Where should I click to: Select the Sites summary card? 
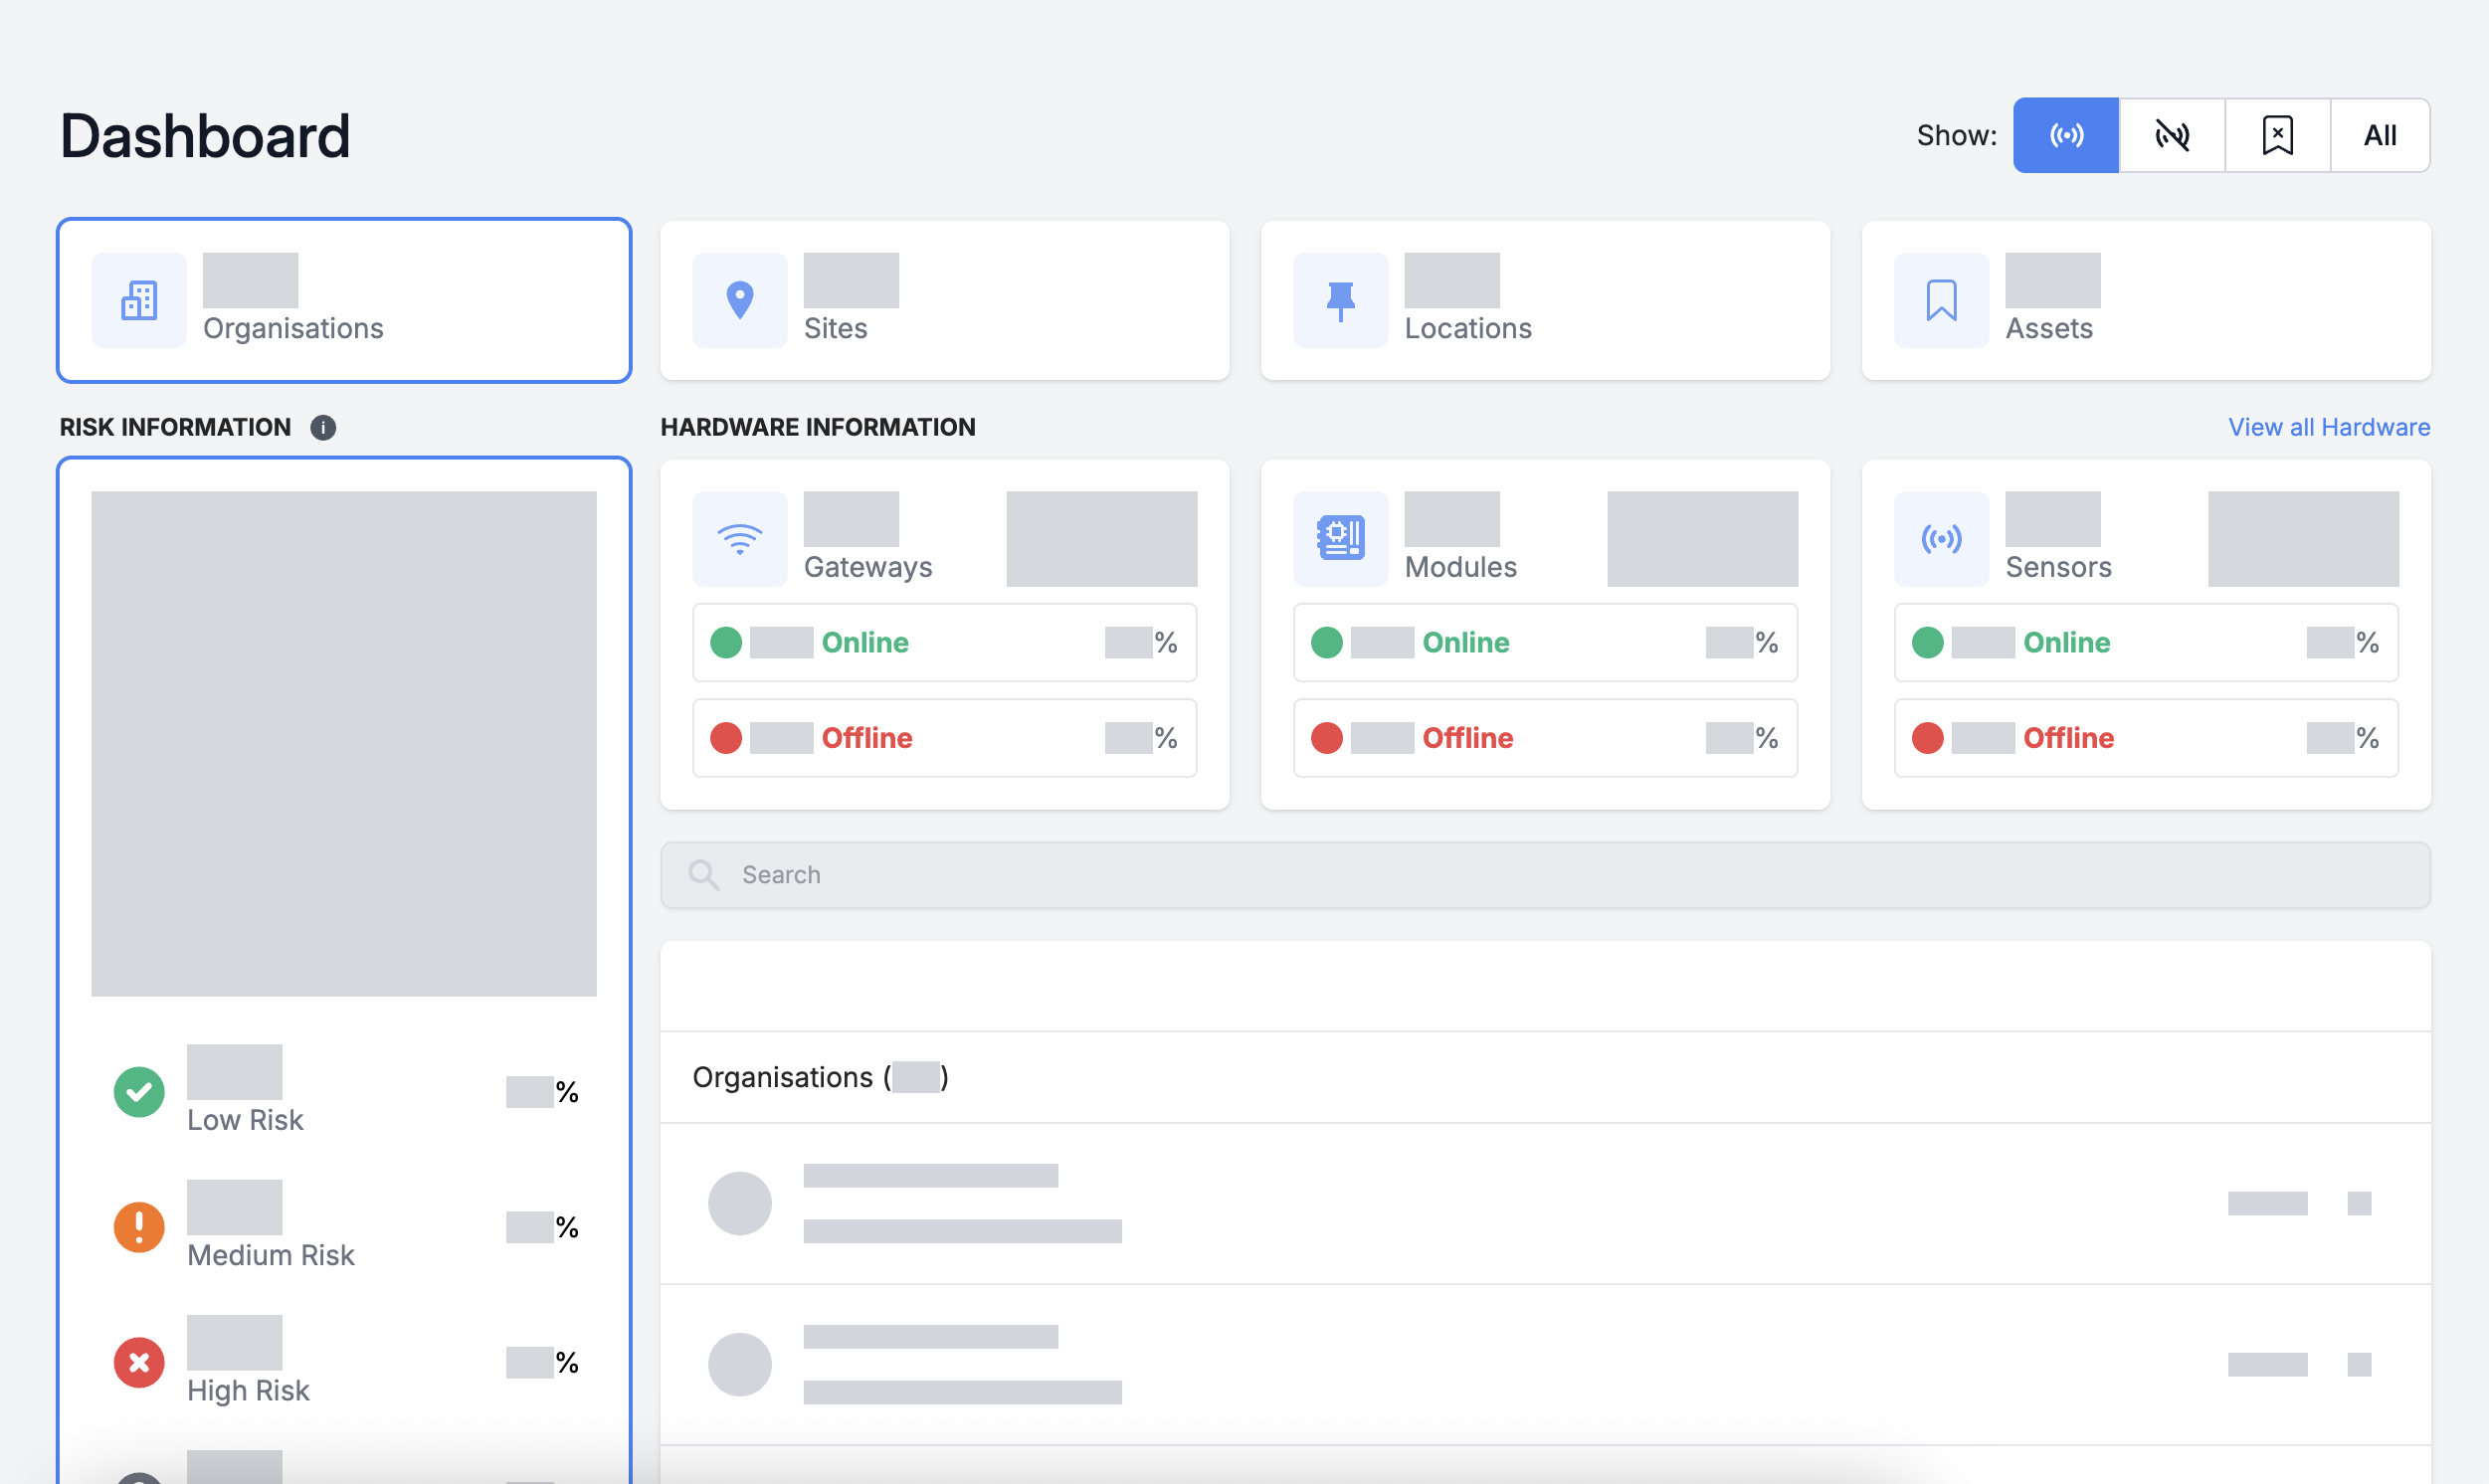[944, 300]
